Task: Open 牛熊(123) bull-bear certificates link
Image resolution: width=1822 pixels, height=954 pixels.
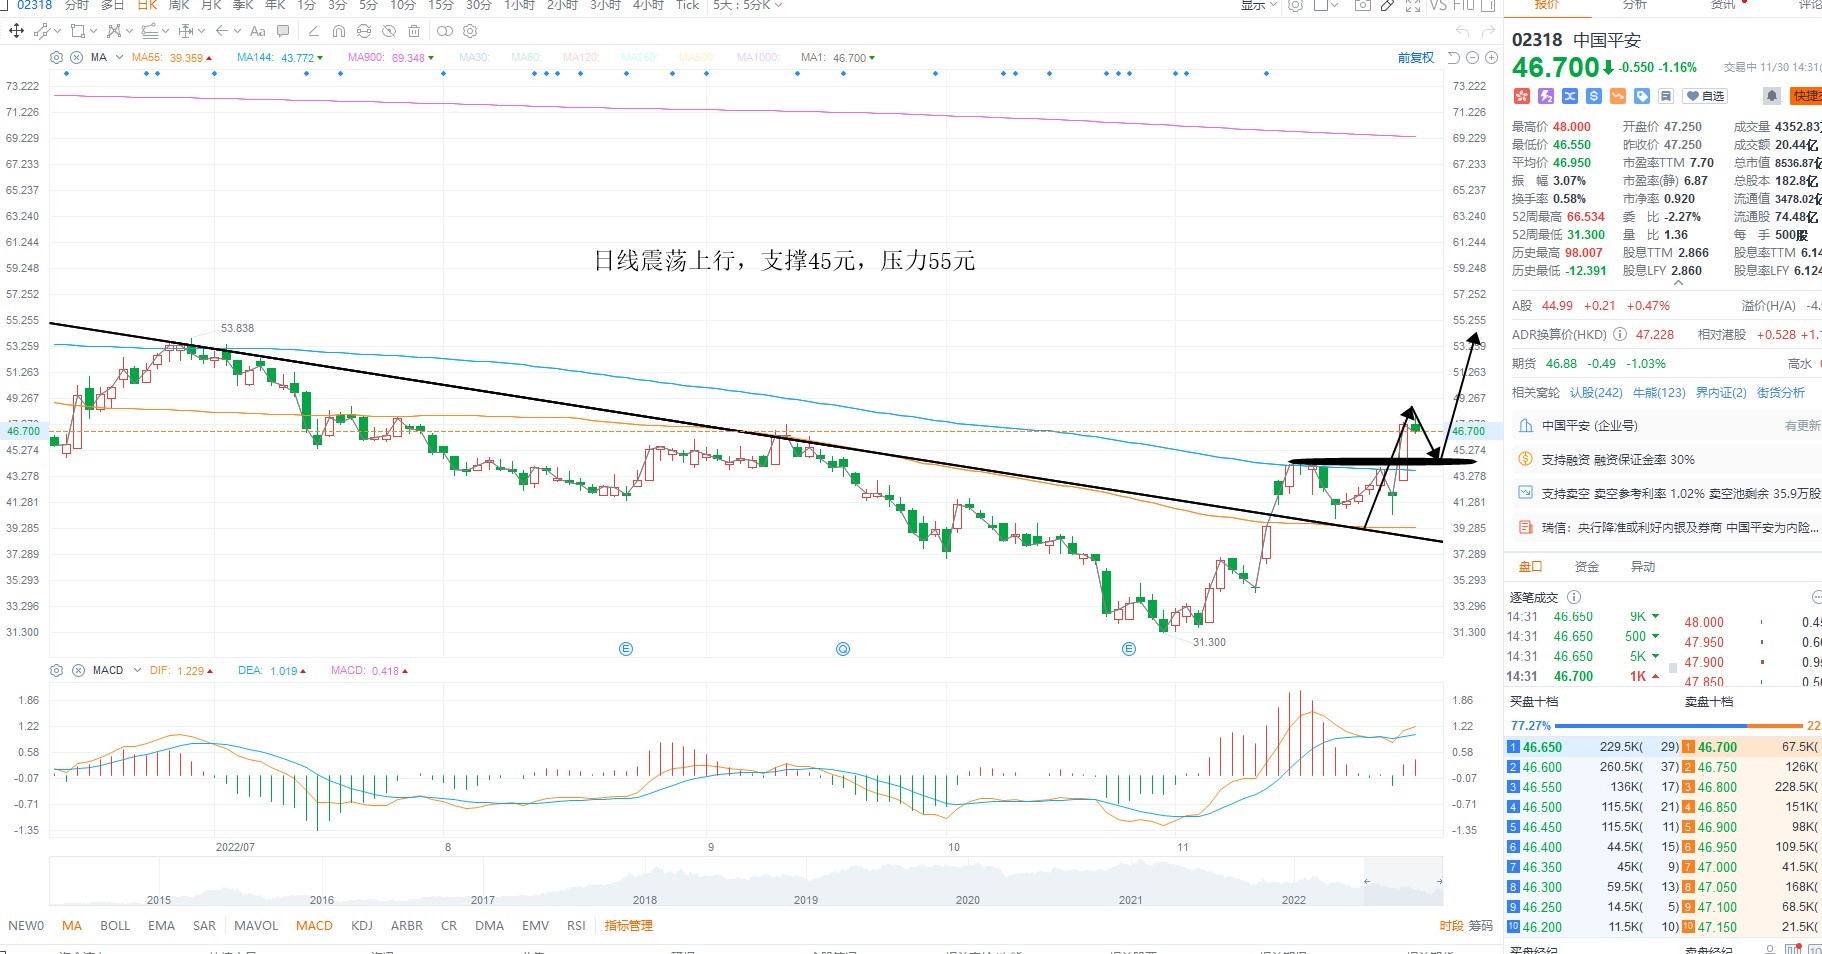Action: [1659, 393]
